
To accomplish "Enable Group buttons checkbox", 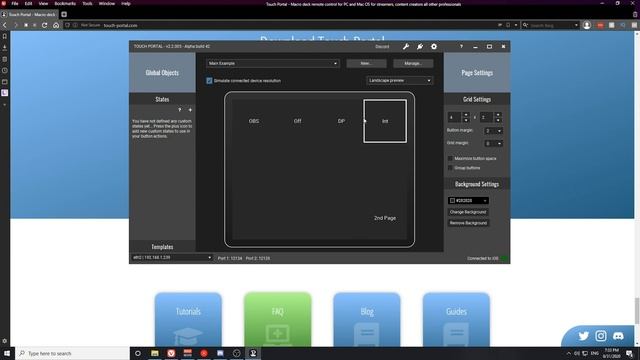I will (x=451, y=168).
